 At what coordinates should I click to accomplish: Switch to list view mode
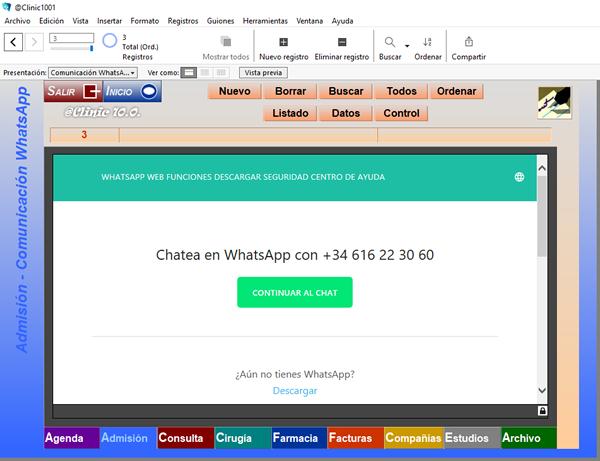coord(205,72)
